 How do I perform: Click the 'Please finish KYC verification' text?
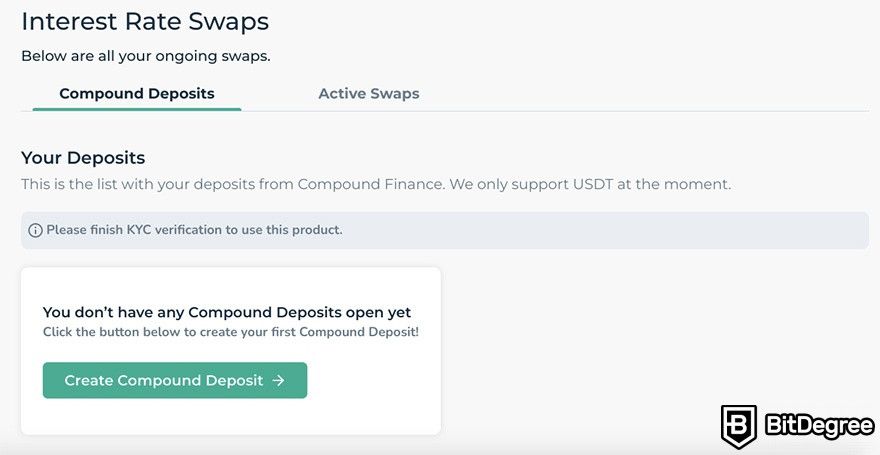(x=194, y=230)
